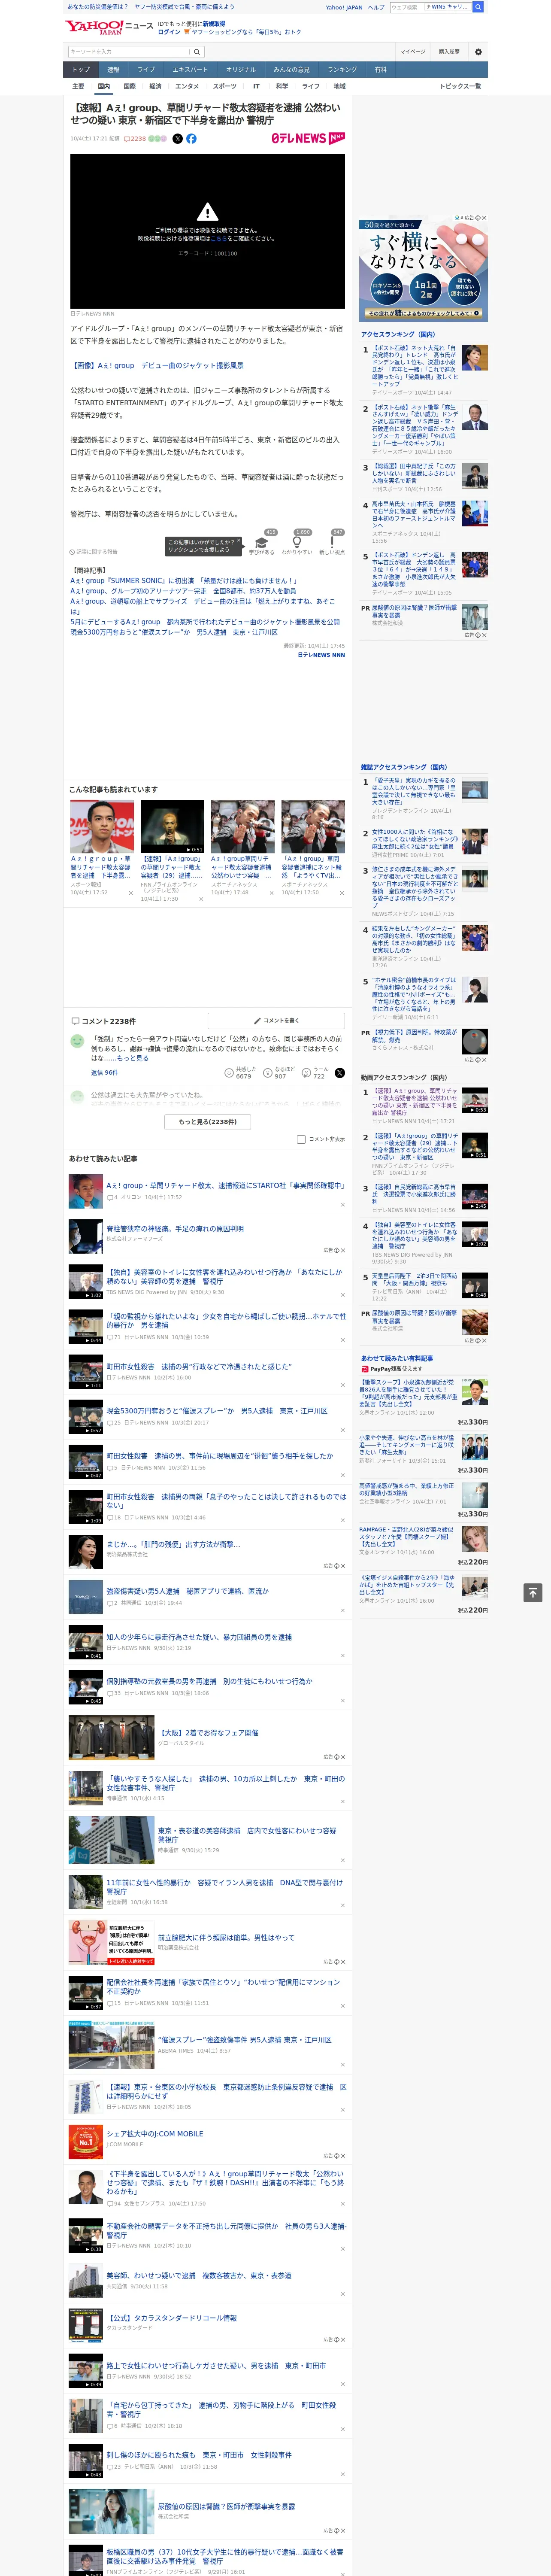The height and width of the screenshot is (2576, 551).
Task: Click the Yahoo! JAPAN ニュース logo
Action: 109,27
